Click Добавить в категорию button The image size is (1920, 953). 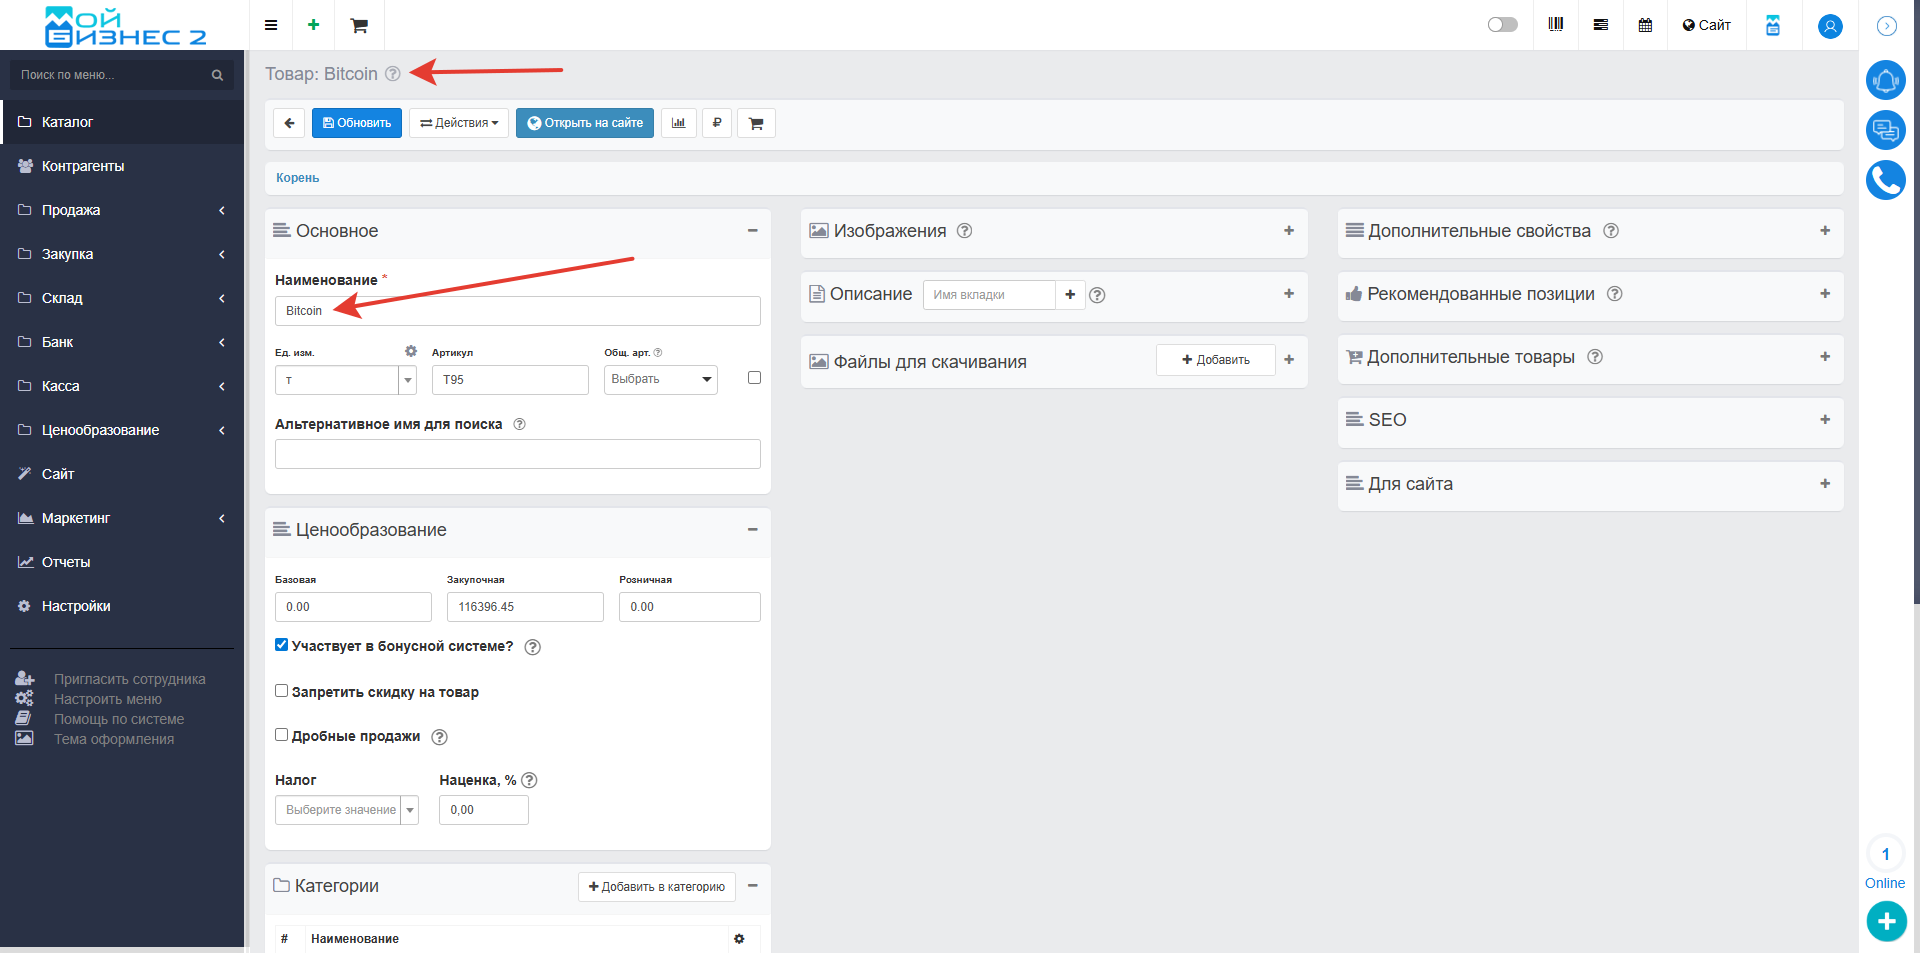tap(657, 887)
